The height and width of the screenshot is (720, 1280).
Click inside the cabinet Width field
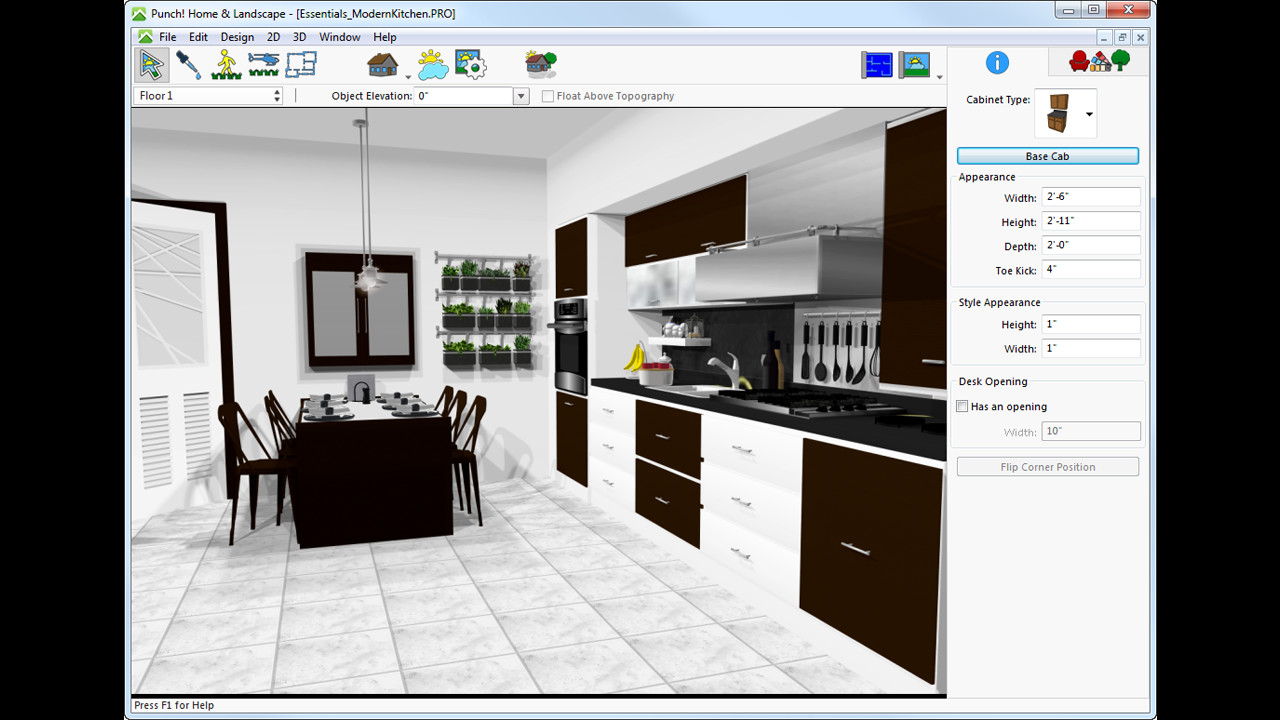pos(1090,196)
